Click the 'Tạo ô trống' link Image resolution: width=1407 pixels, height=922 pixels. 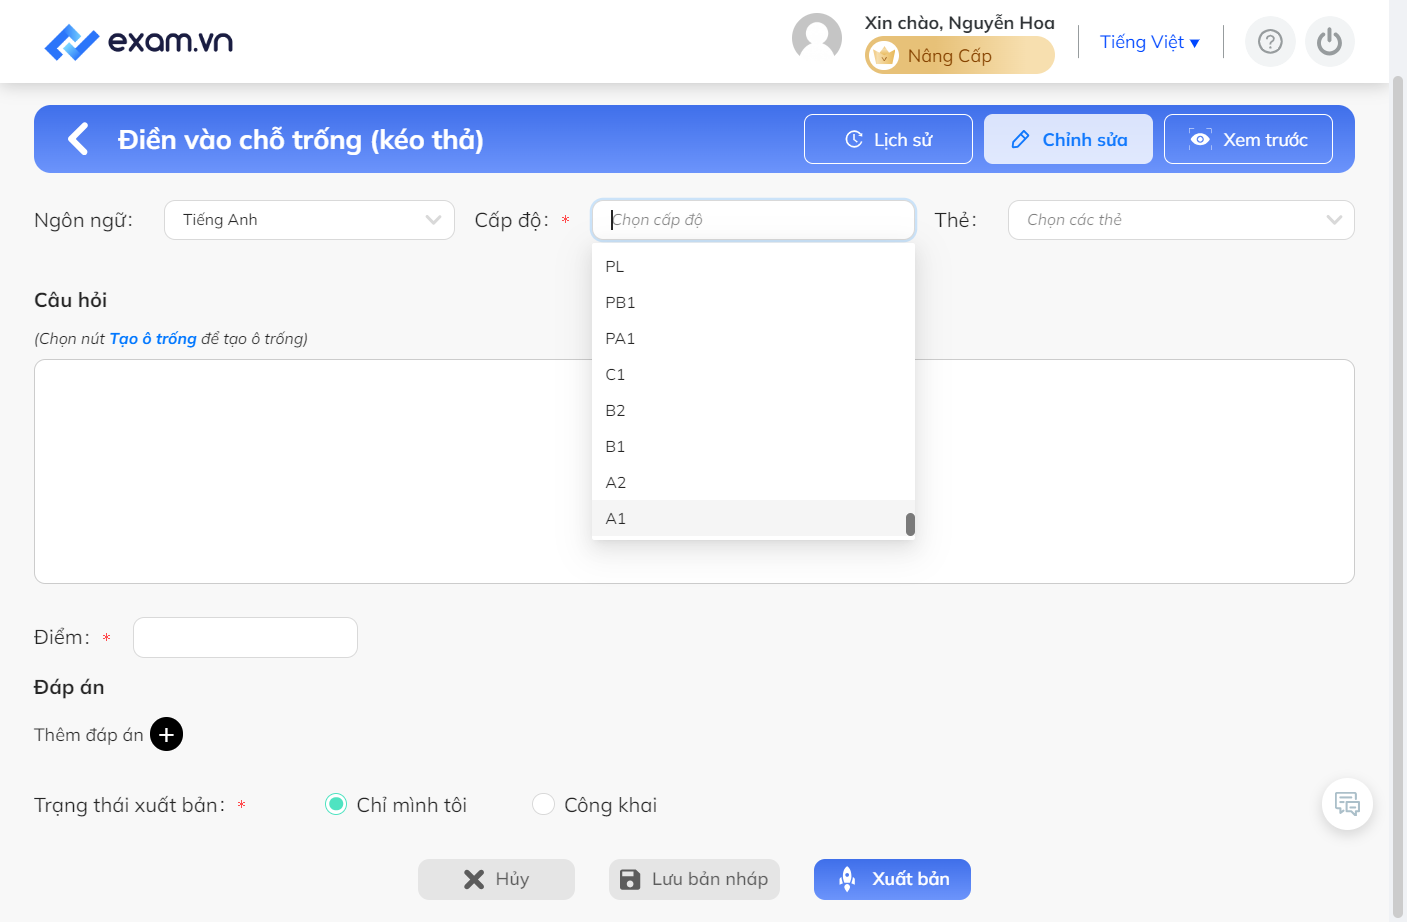pyautogui.click(x=153, y=339)
